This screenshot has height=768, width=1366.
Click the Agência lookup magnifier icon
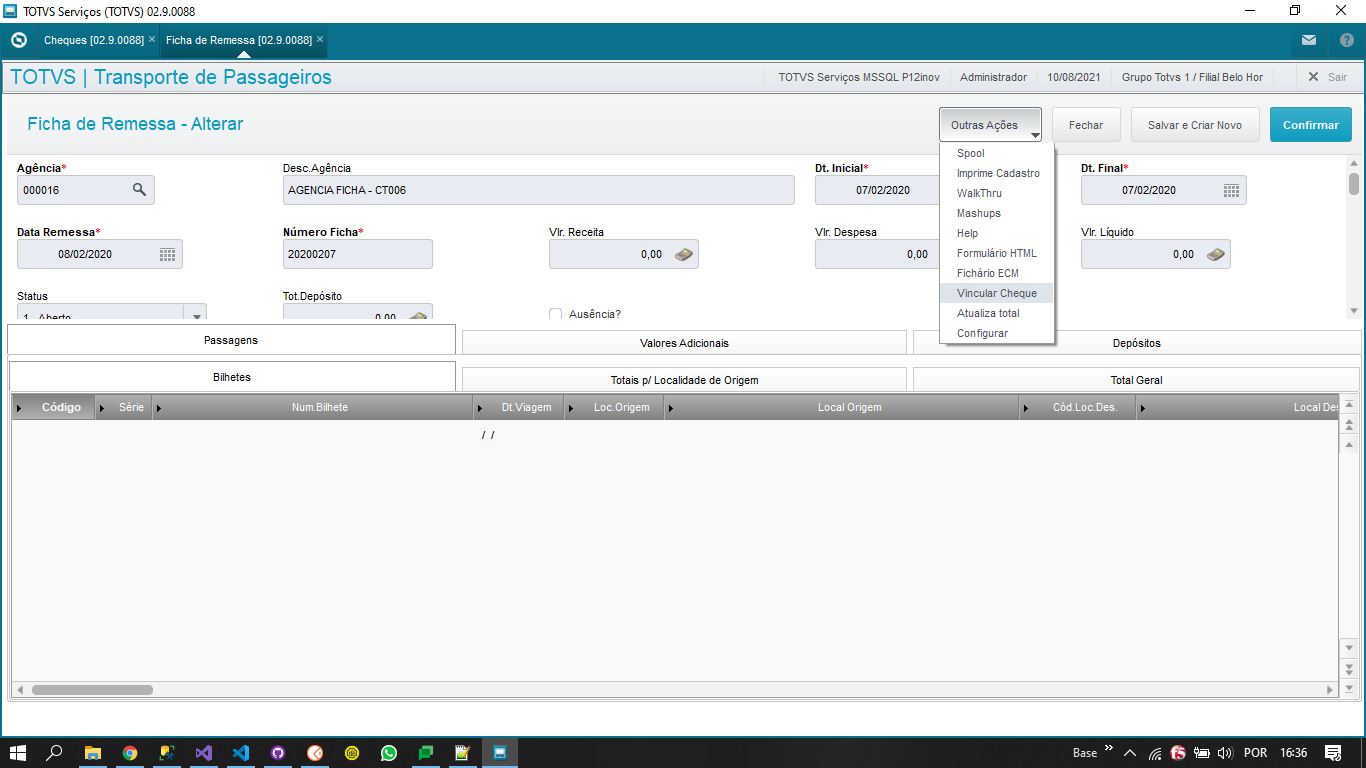(x=139, y=190)
